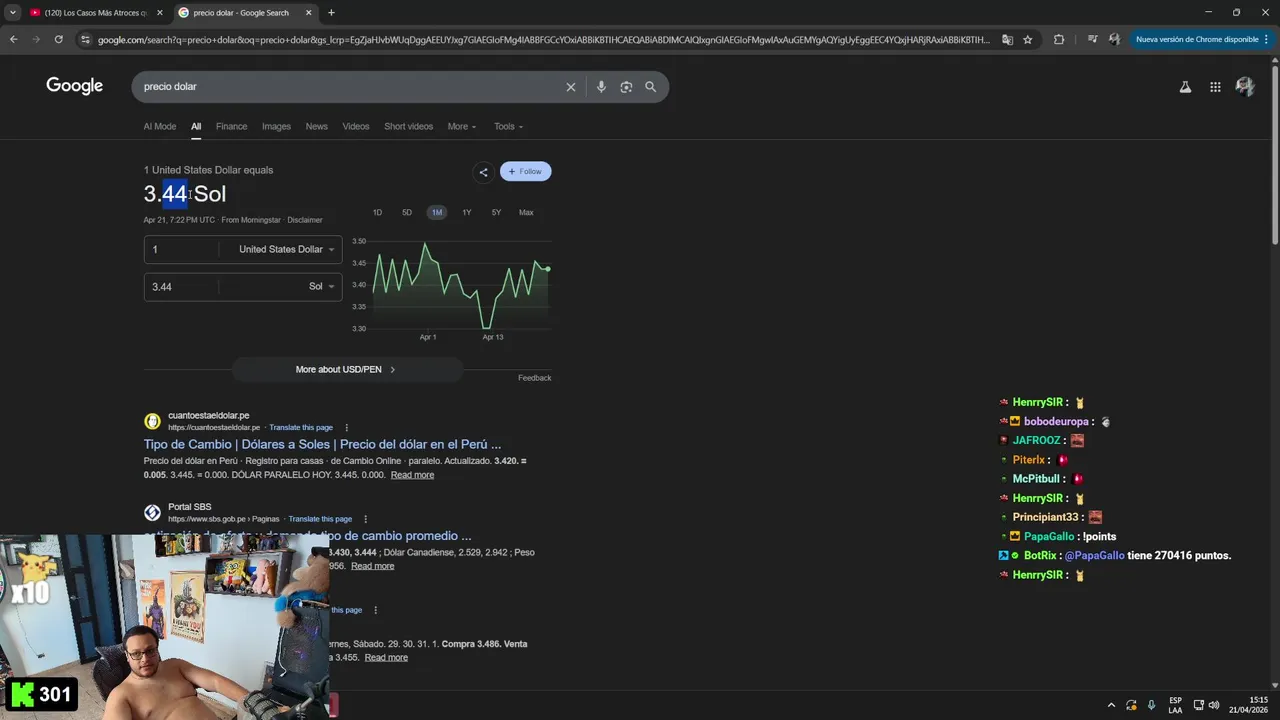The height and width of the screenshot is (720, 1280).
Task: Click the green price chart
Action: point(462,286)
